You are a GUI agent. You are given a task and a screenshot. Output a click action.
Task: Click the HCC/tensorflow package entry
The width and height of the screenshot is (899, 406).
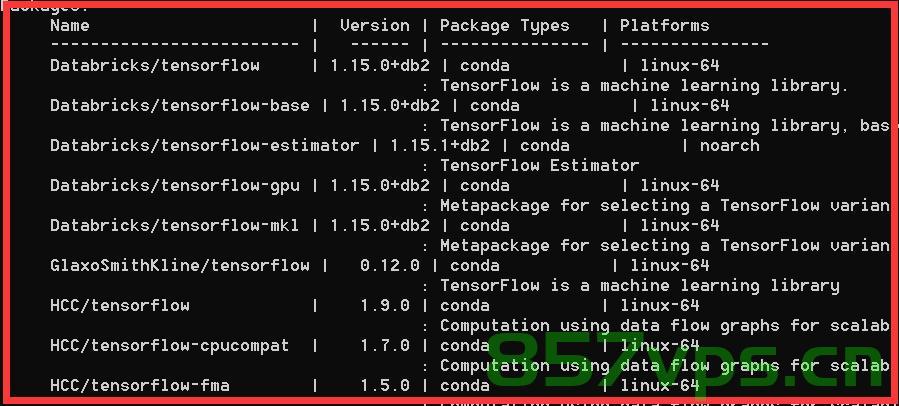click(120, 306)
